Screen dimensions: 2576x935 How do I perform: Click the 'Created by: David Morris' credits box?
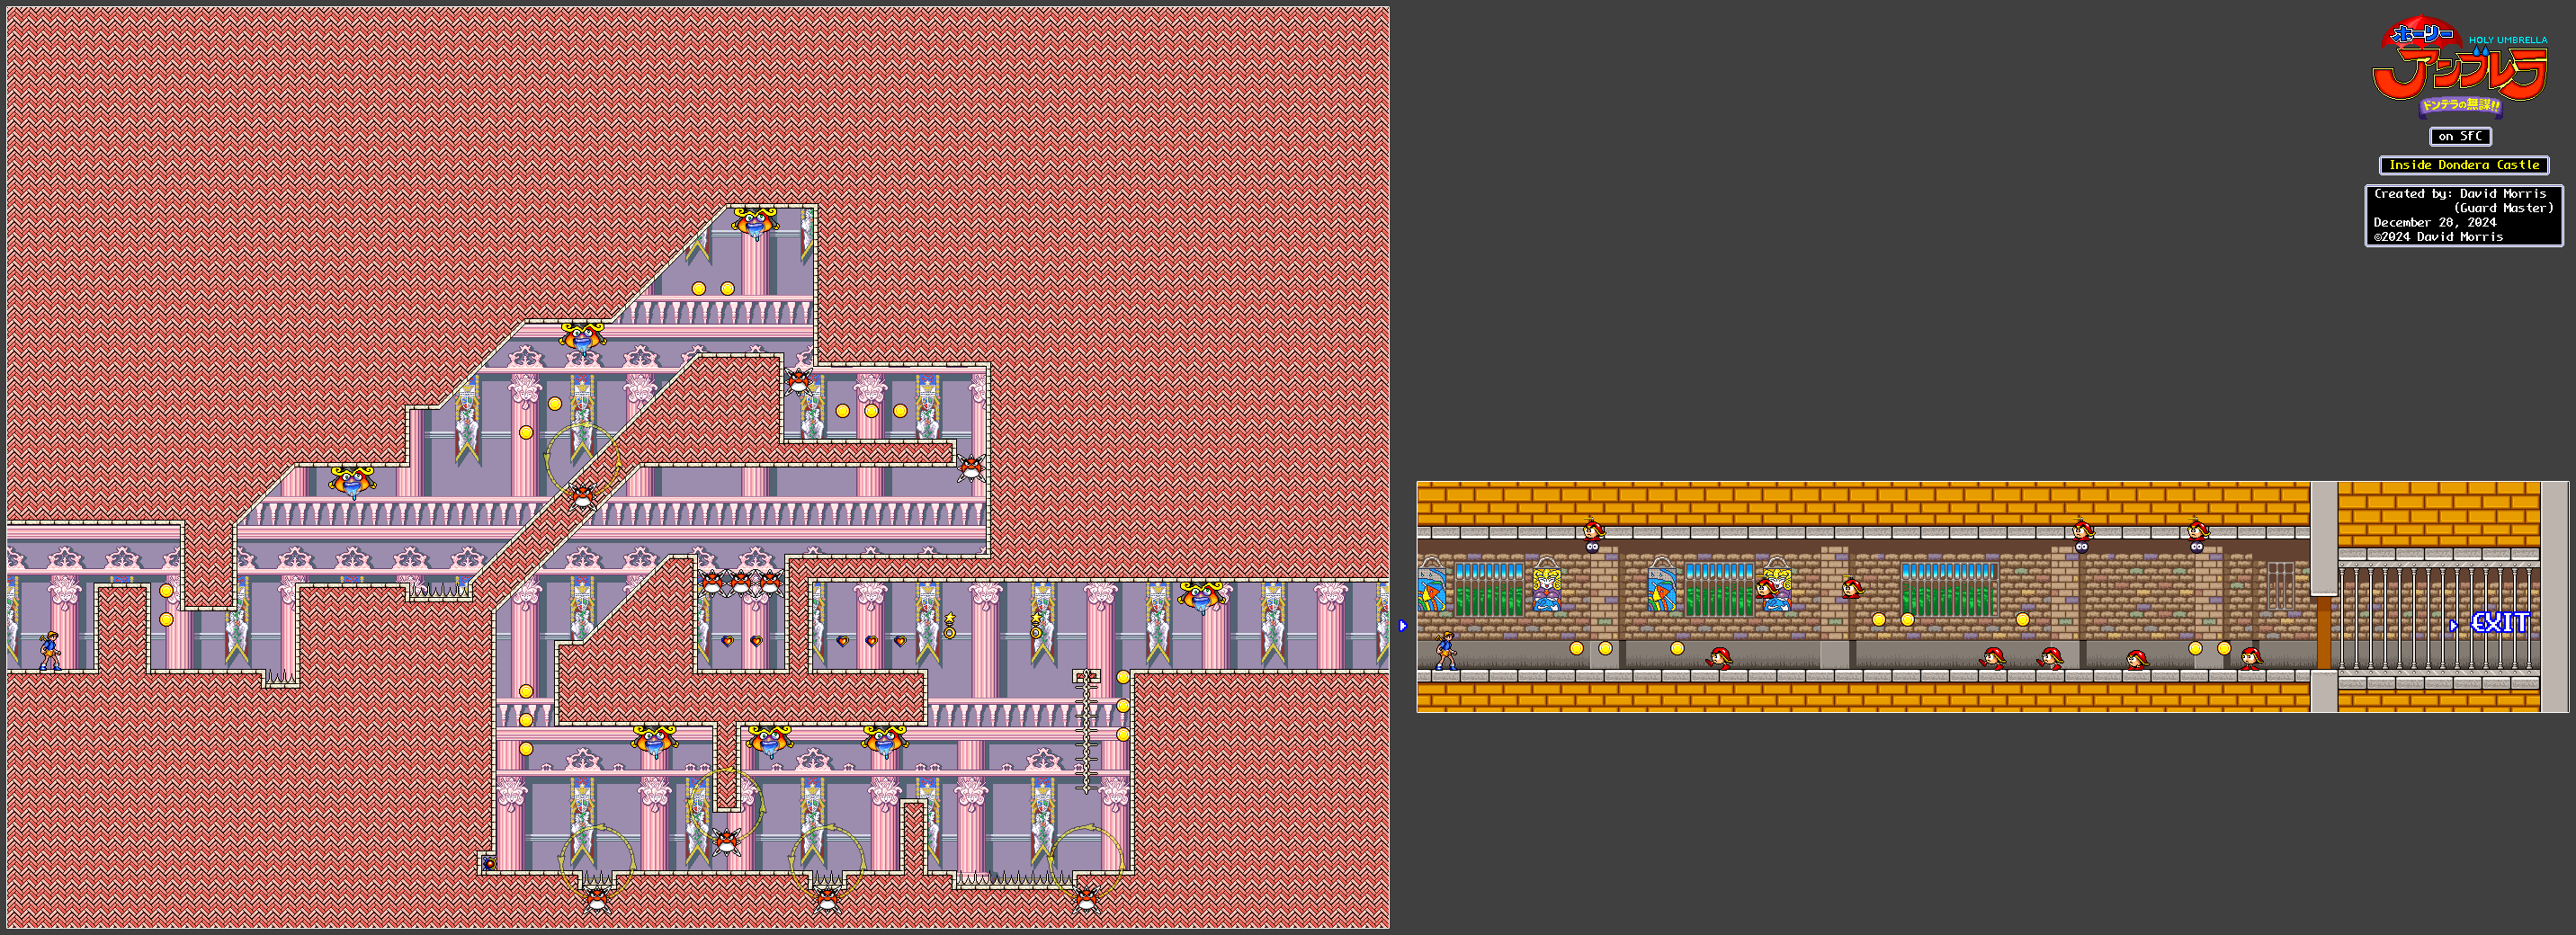(x=2463, y=215)
